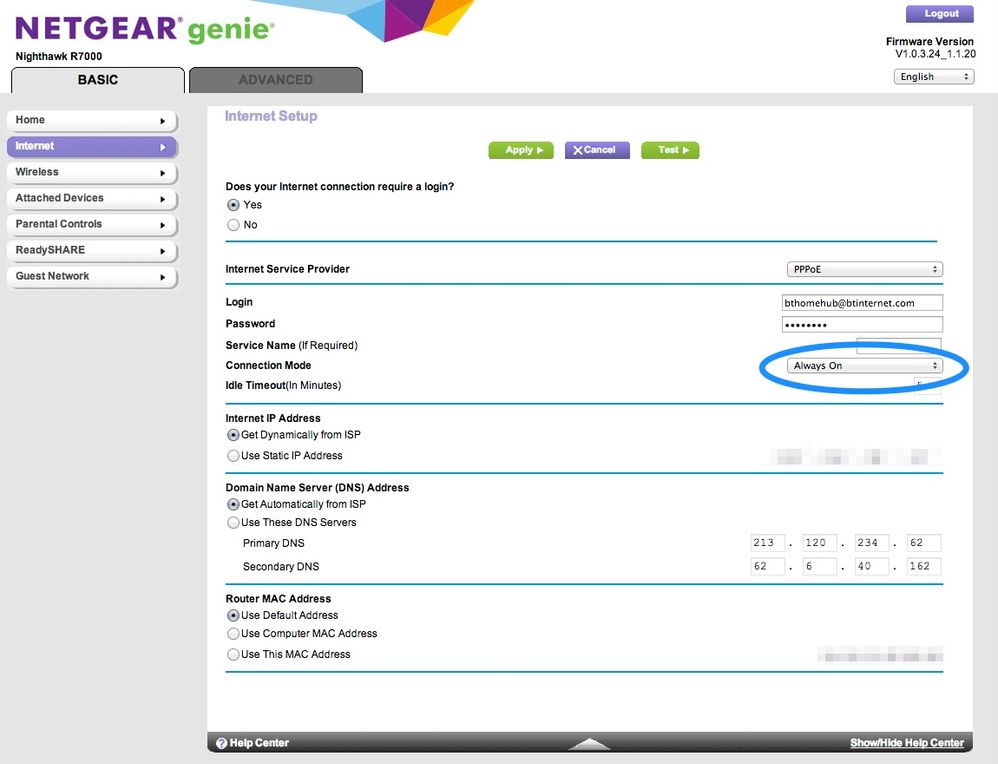Expand the help panel using the center up arrow
The height and width of the screenshot is (764, 998).
[589, 744]
